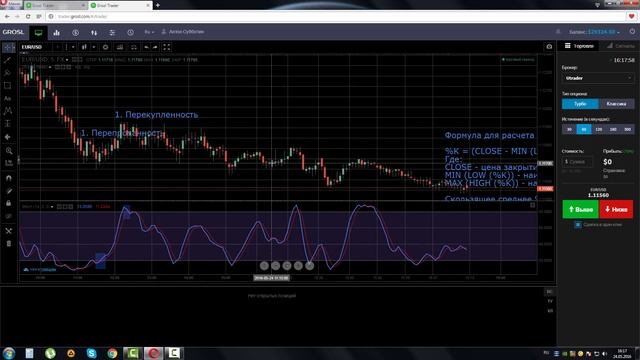The width and height of the screenshot is (640, 360).
Task: Open Skype from the taskbar
Action: [91, 353]
